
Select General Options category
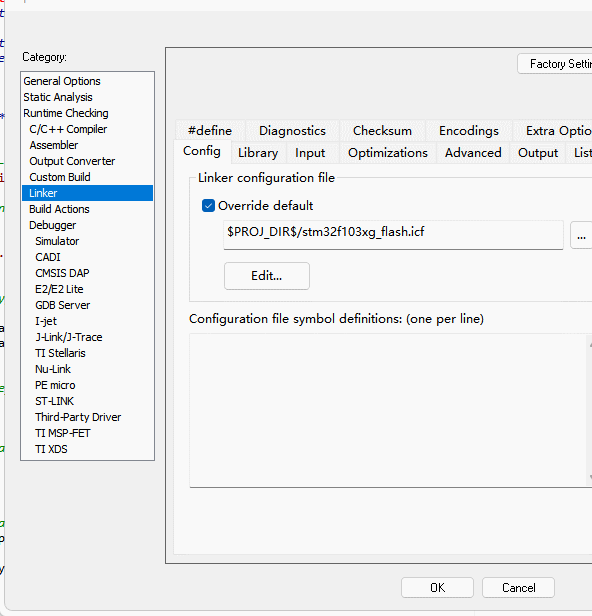pyautogui.click(x=87, y=81)
